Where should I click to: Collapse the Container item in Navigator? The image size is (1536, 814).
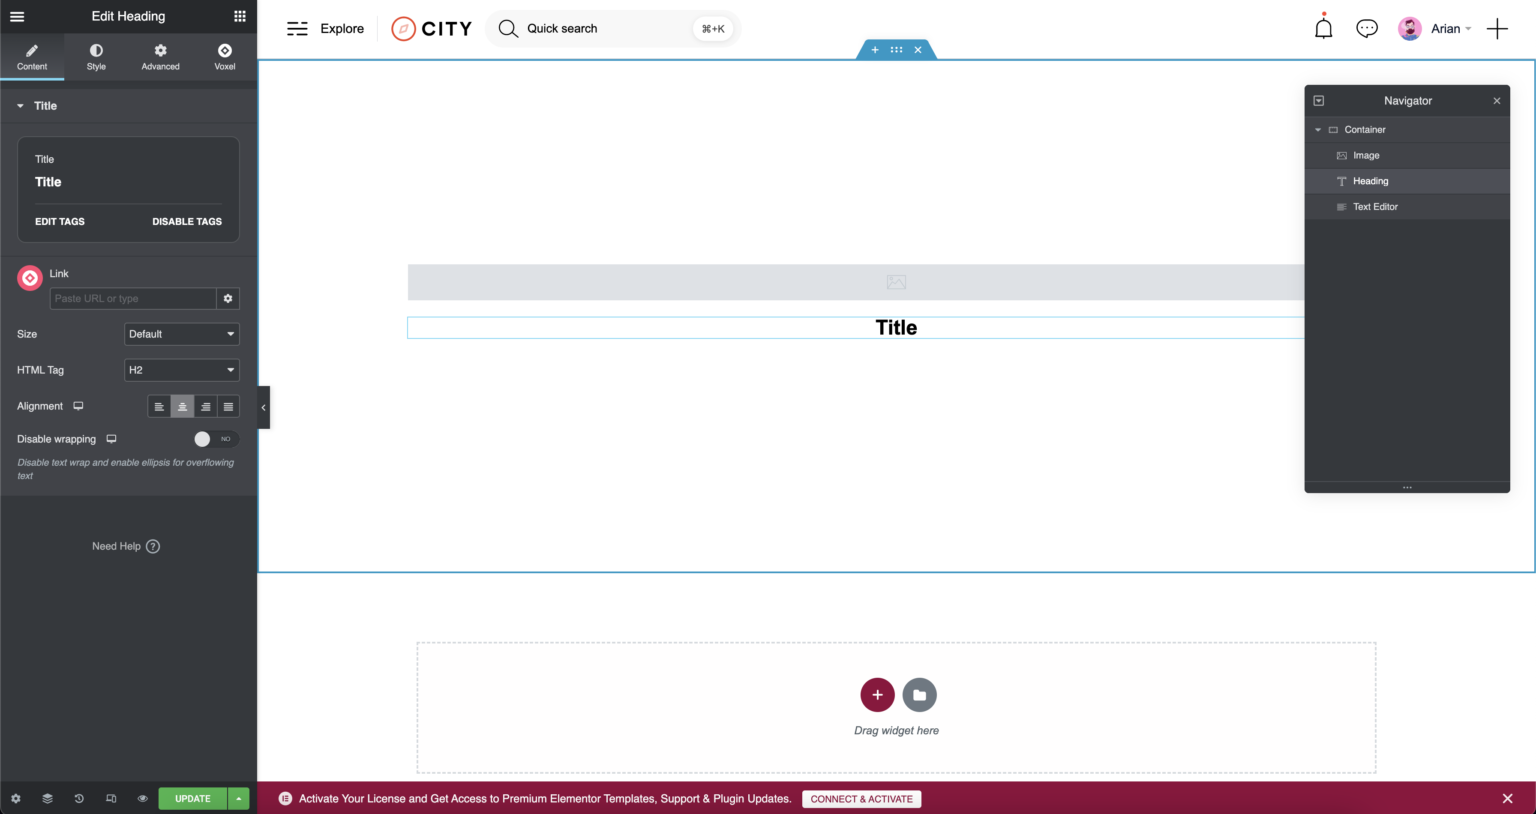pyautogui.click(x=1318, y=130)
